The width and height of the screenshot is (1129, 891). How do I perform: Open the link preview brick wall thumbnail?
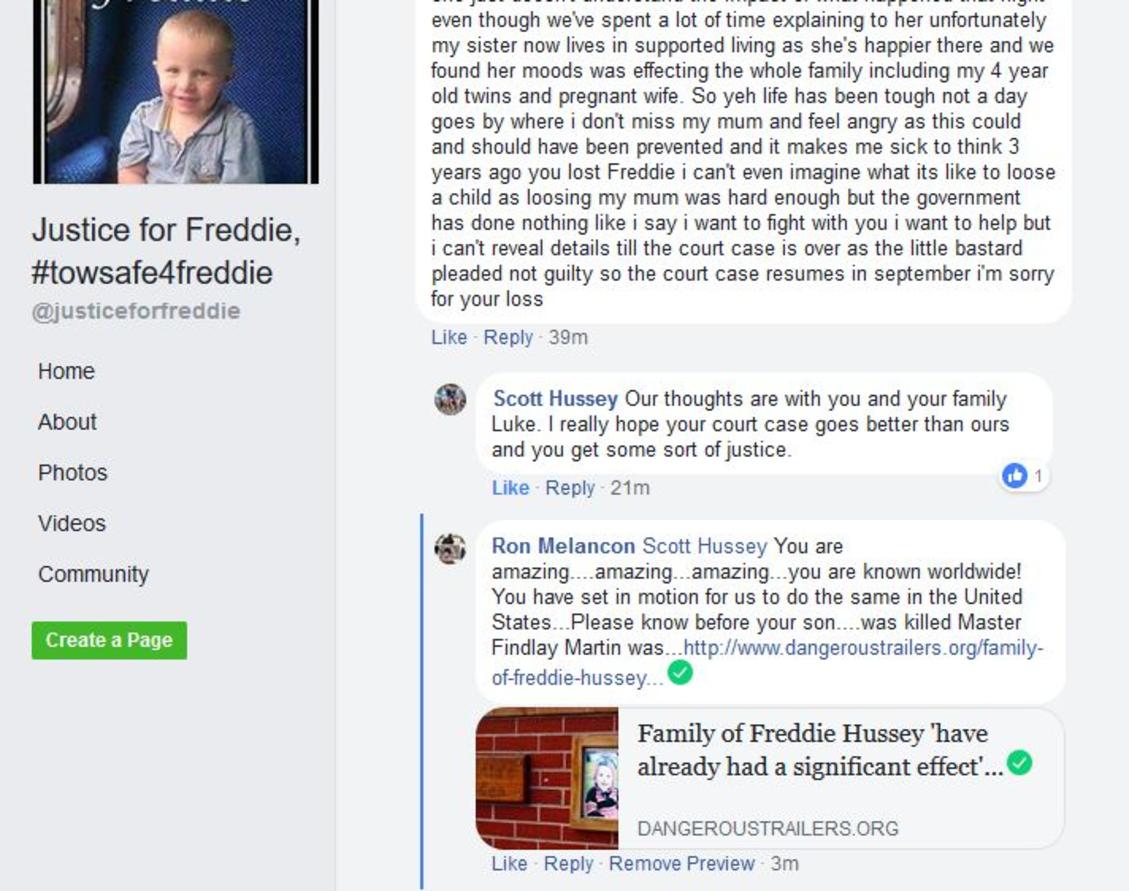point(546,778)
